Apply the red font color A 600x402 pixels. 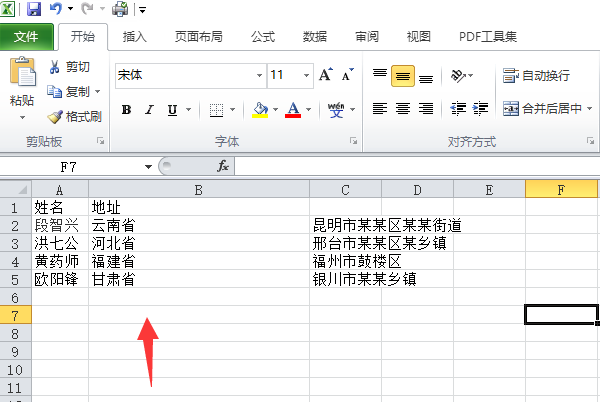[293, 110]
